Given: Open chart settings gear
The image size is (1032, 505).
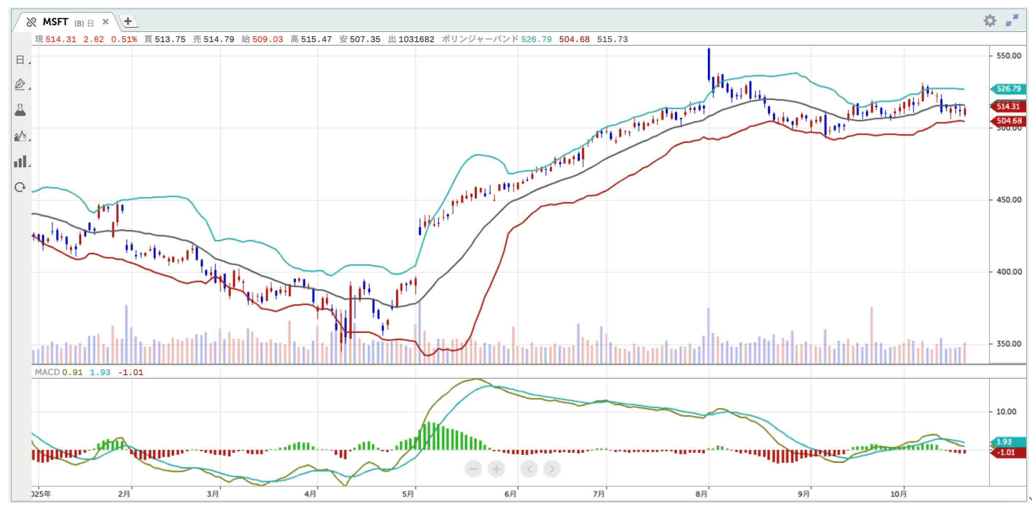Looking at the screenshot, I should (x=989, y=20).
